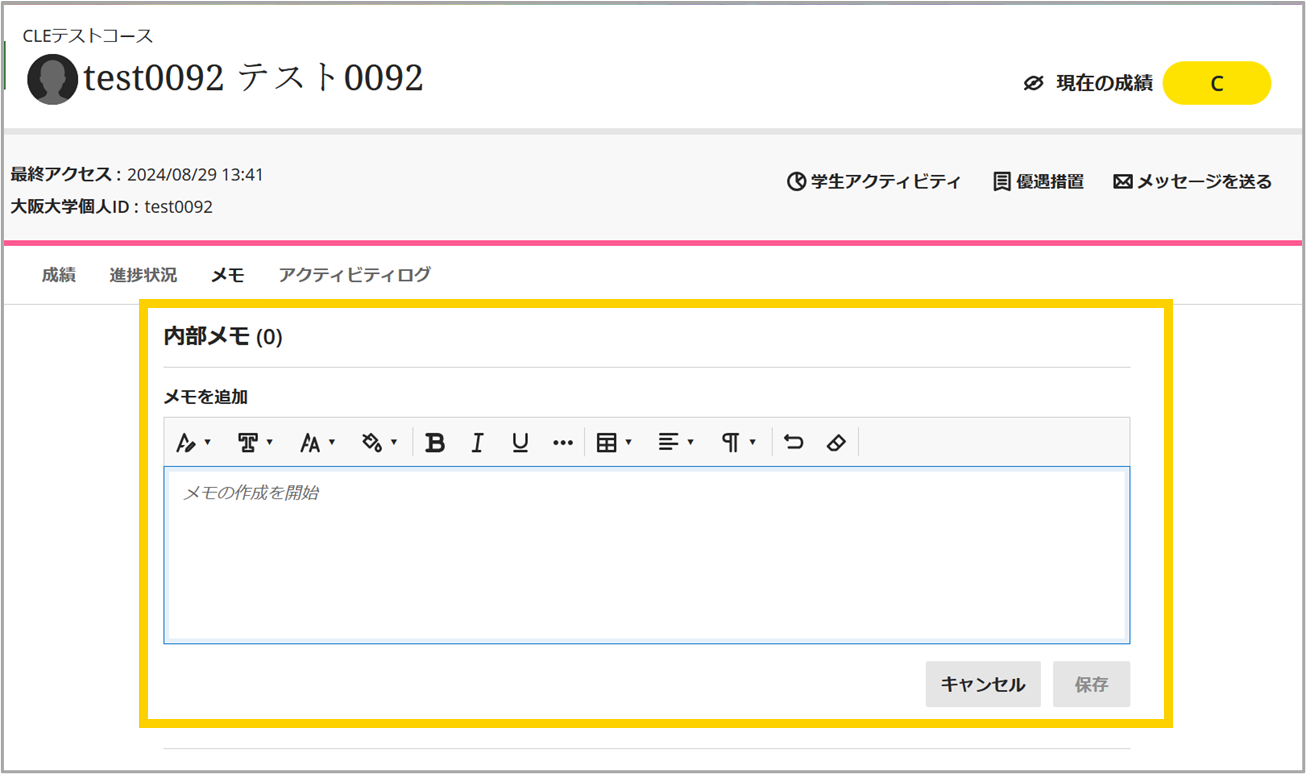This screenshot has height=774, width=1306.
Task: Open more formatting options ellipsis
Action: 563,443
